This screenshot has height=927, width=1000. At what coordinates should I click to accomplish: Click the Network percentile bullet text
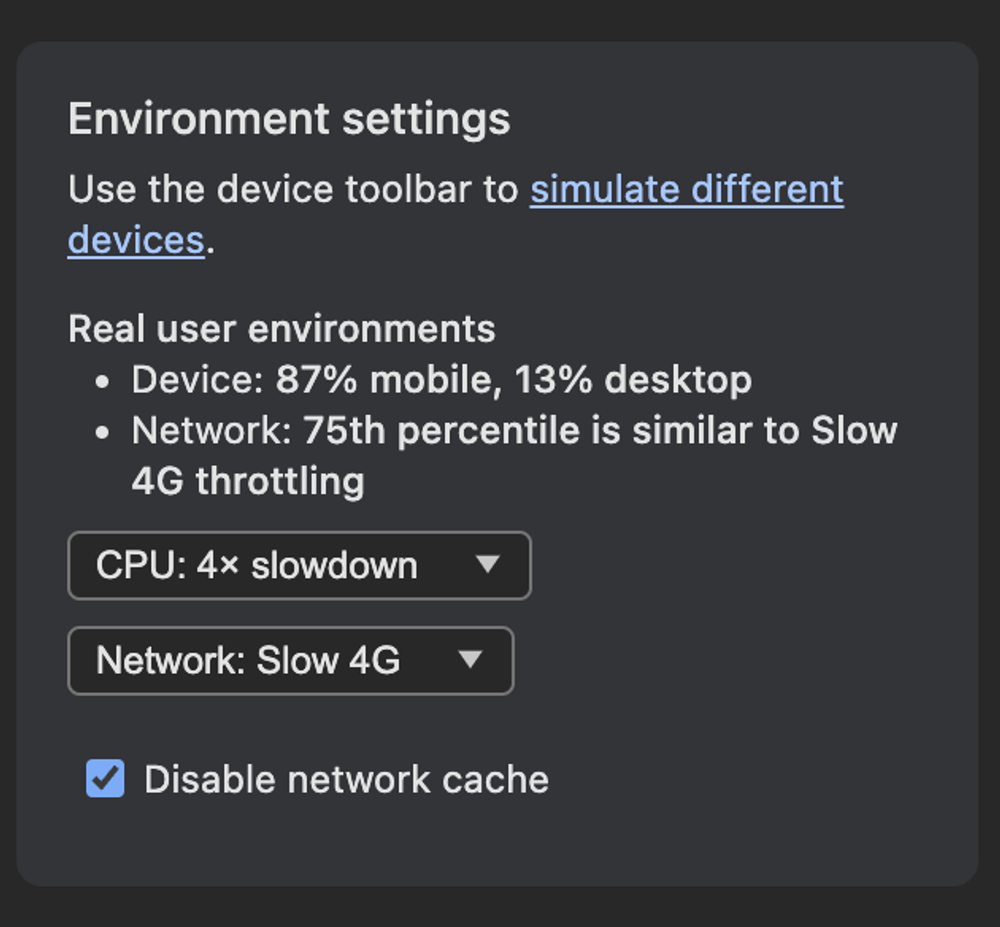click(513, 430)
